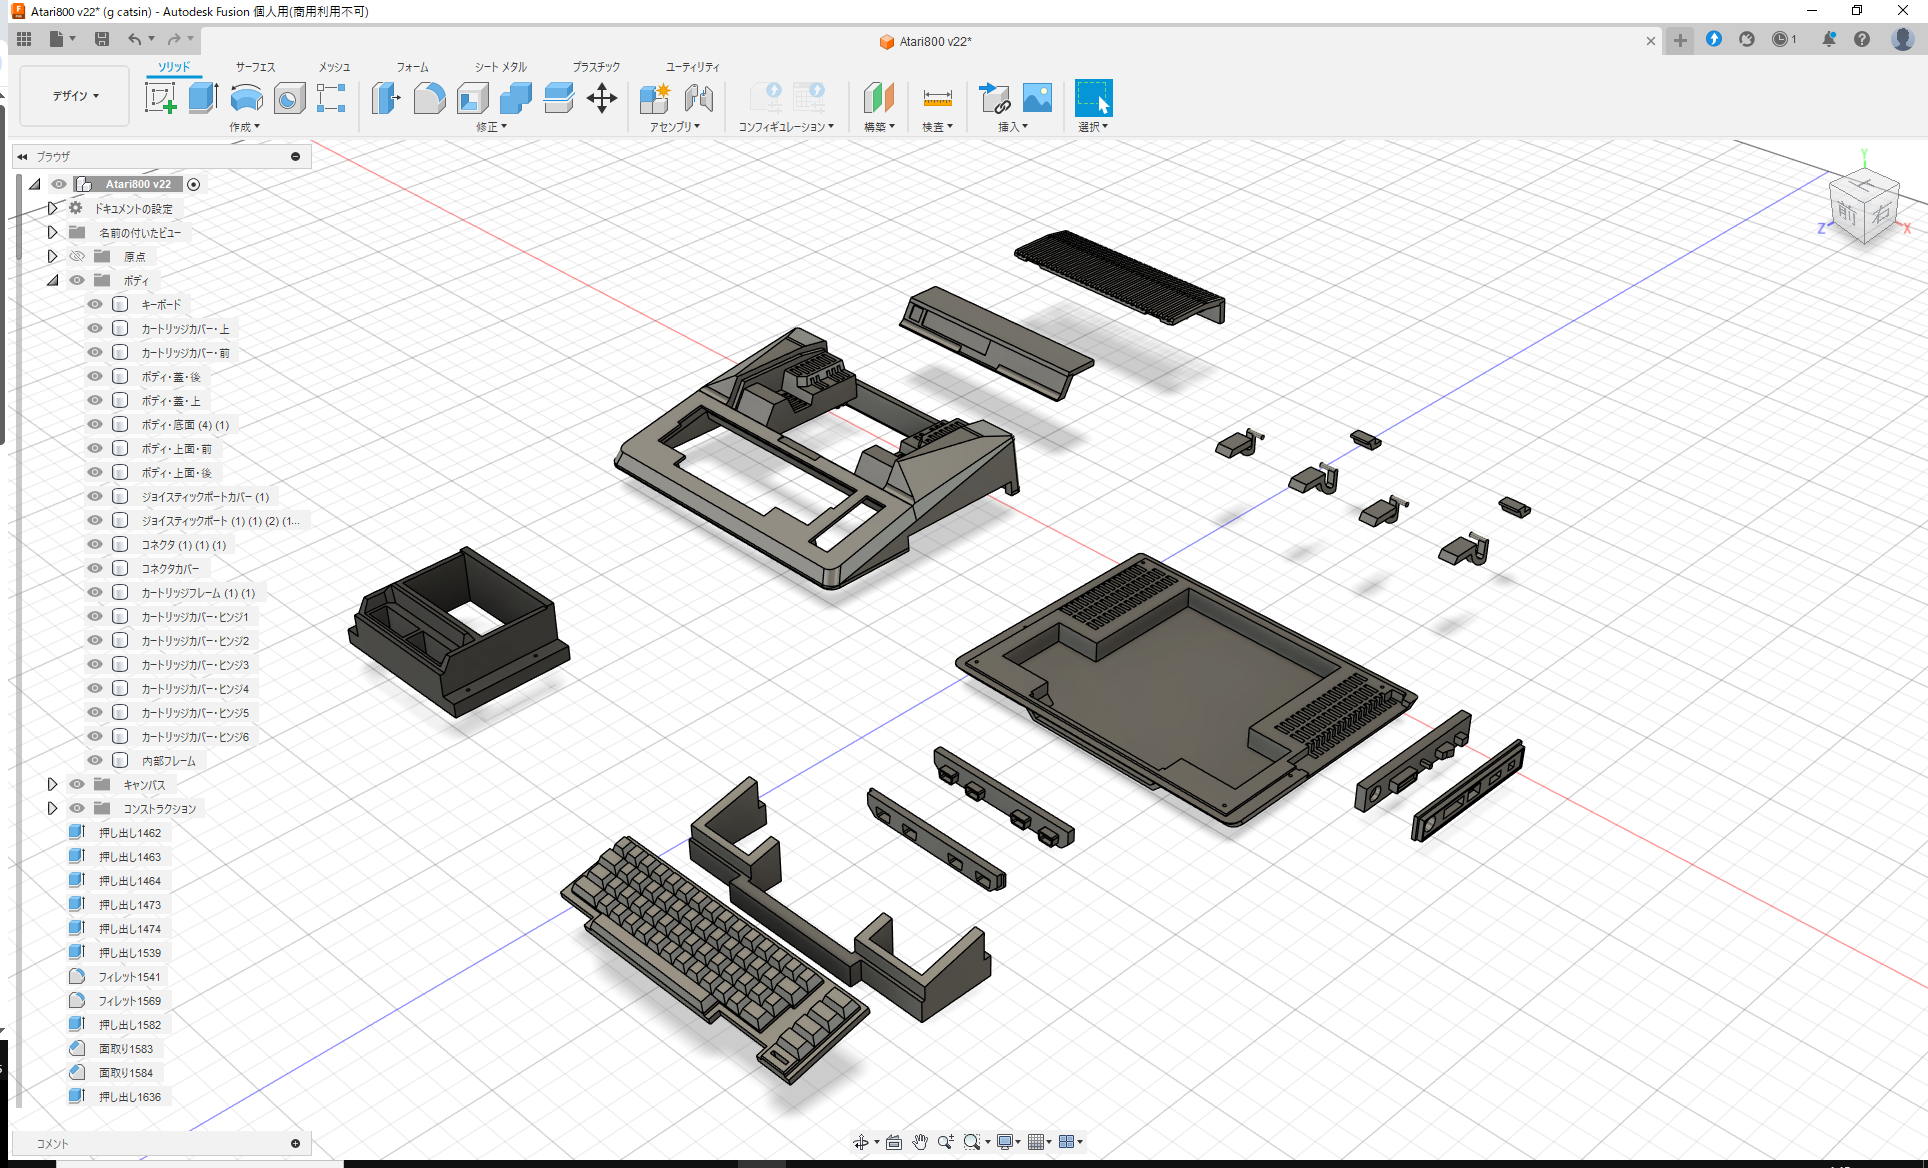Toggle visibility of 内部フレーム
Image resolution: width=1928 pixels, height=1168 pixels.
click(94, 760)
